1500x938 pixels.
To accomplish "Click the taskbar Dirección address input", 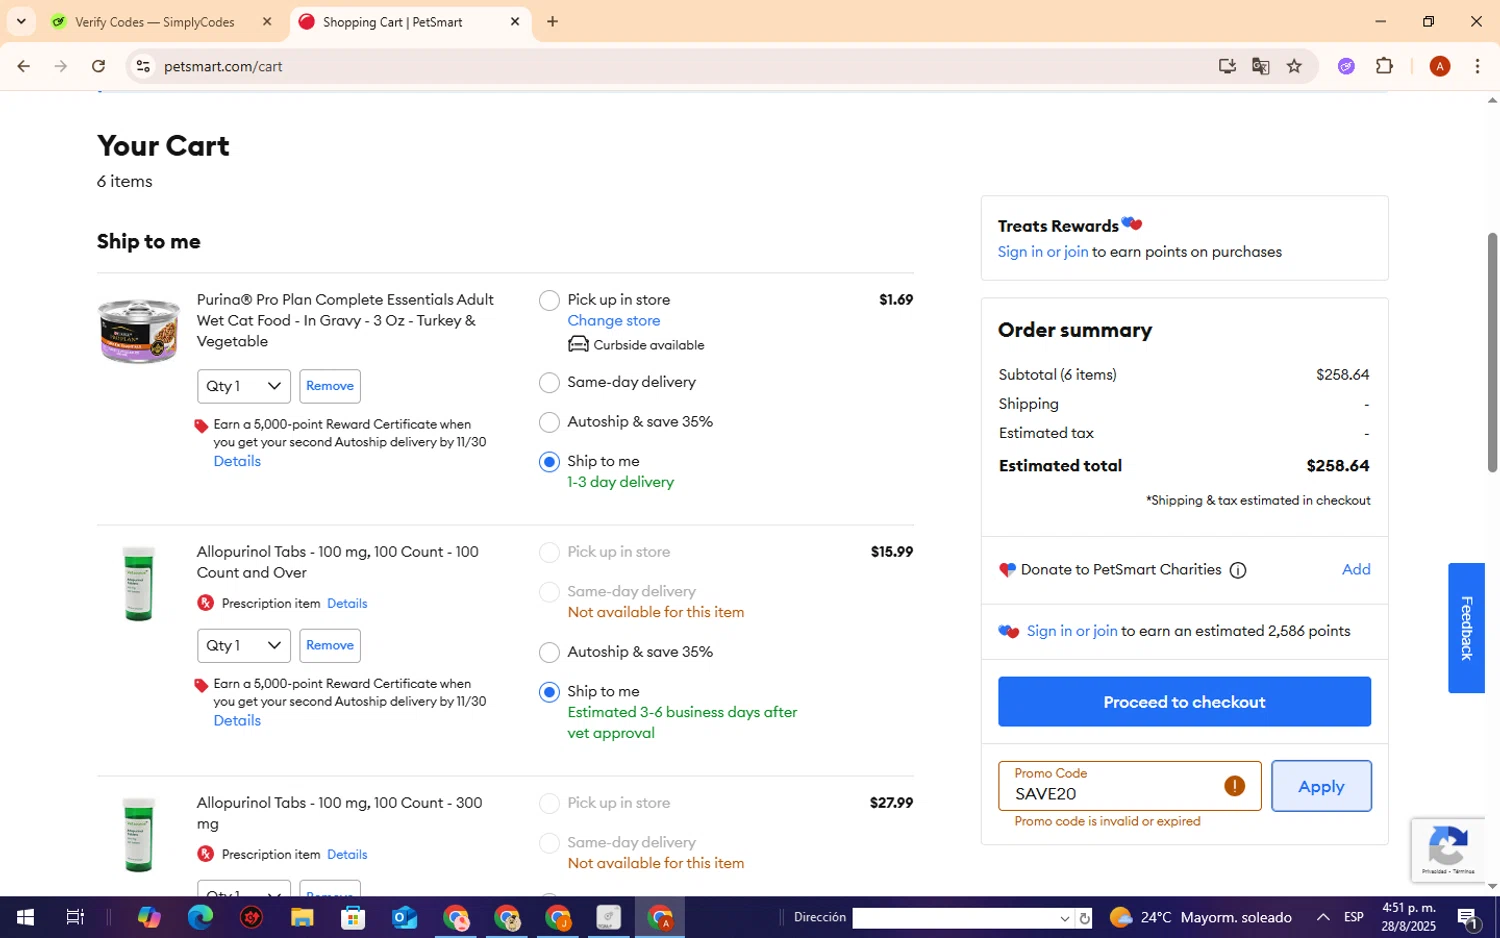I will (x=955, y=918).
